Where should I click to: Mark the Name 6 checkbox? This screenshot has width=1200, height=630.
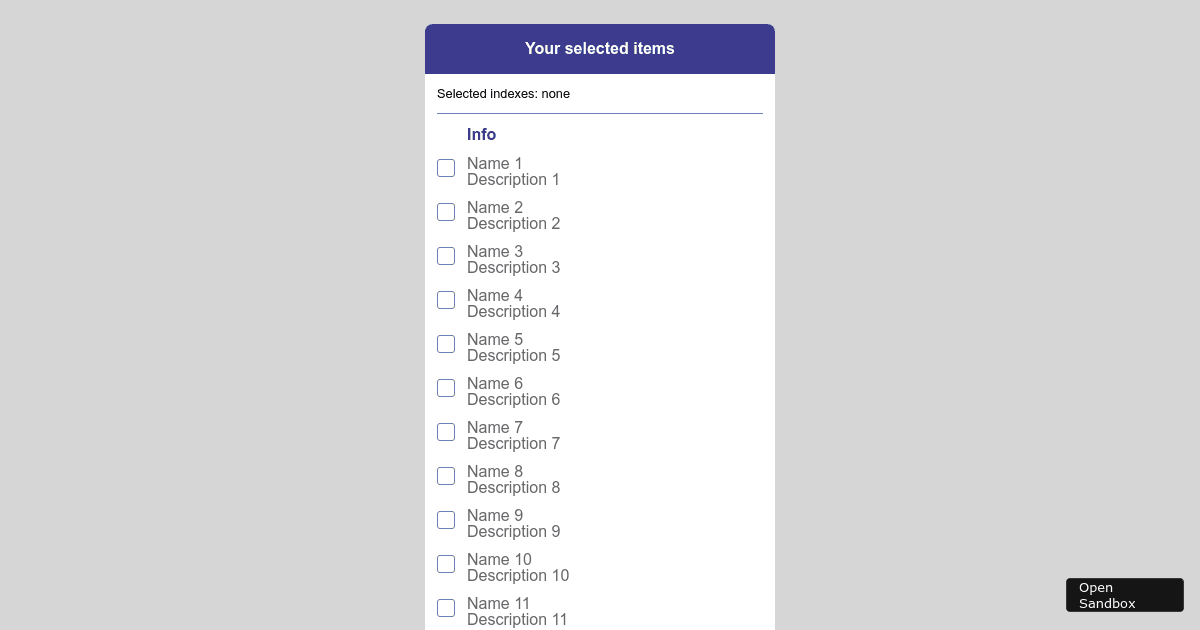point(446,388)
